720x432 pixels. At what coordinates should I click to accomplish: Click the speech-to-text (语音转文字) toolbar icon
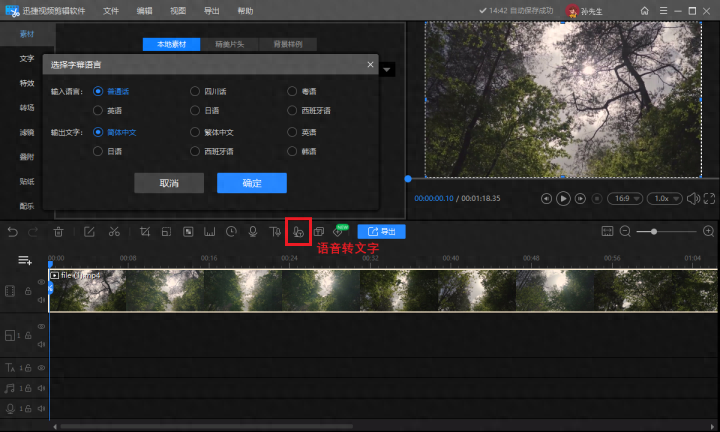coord(298,232)
